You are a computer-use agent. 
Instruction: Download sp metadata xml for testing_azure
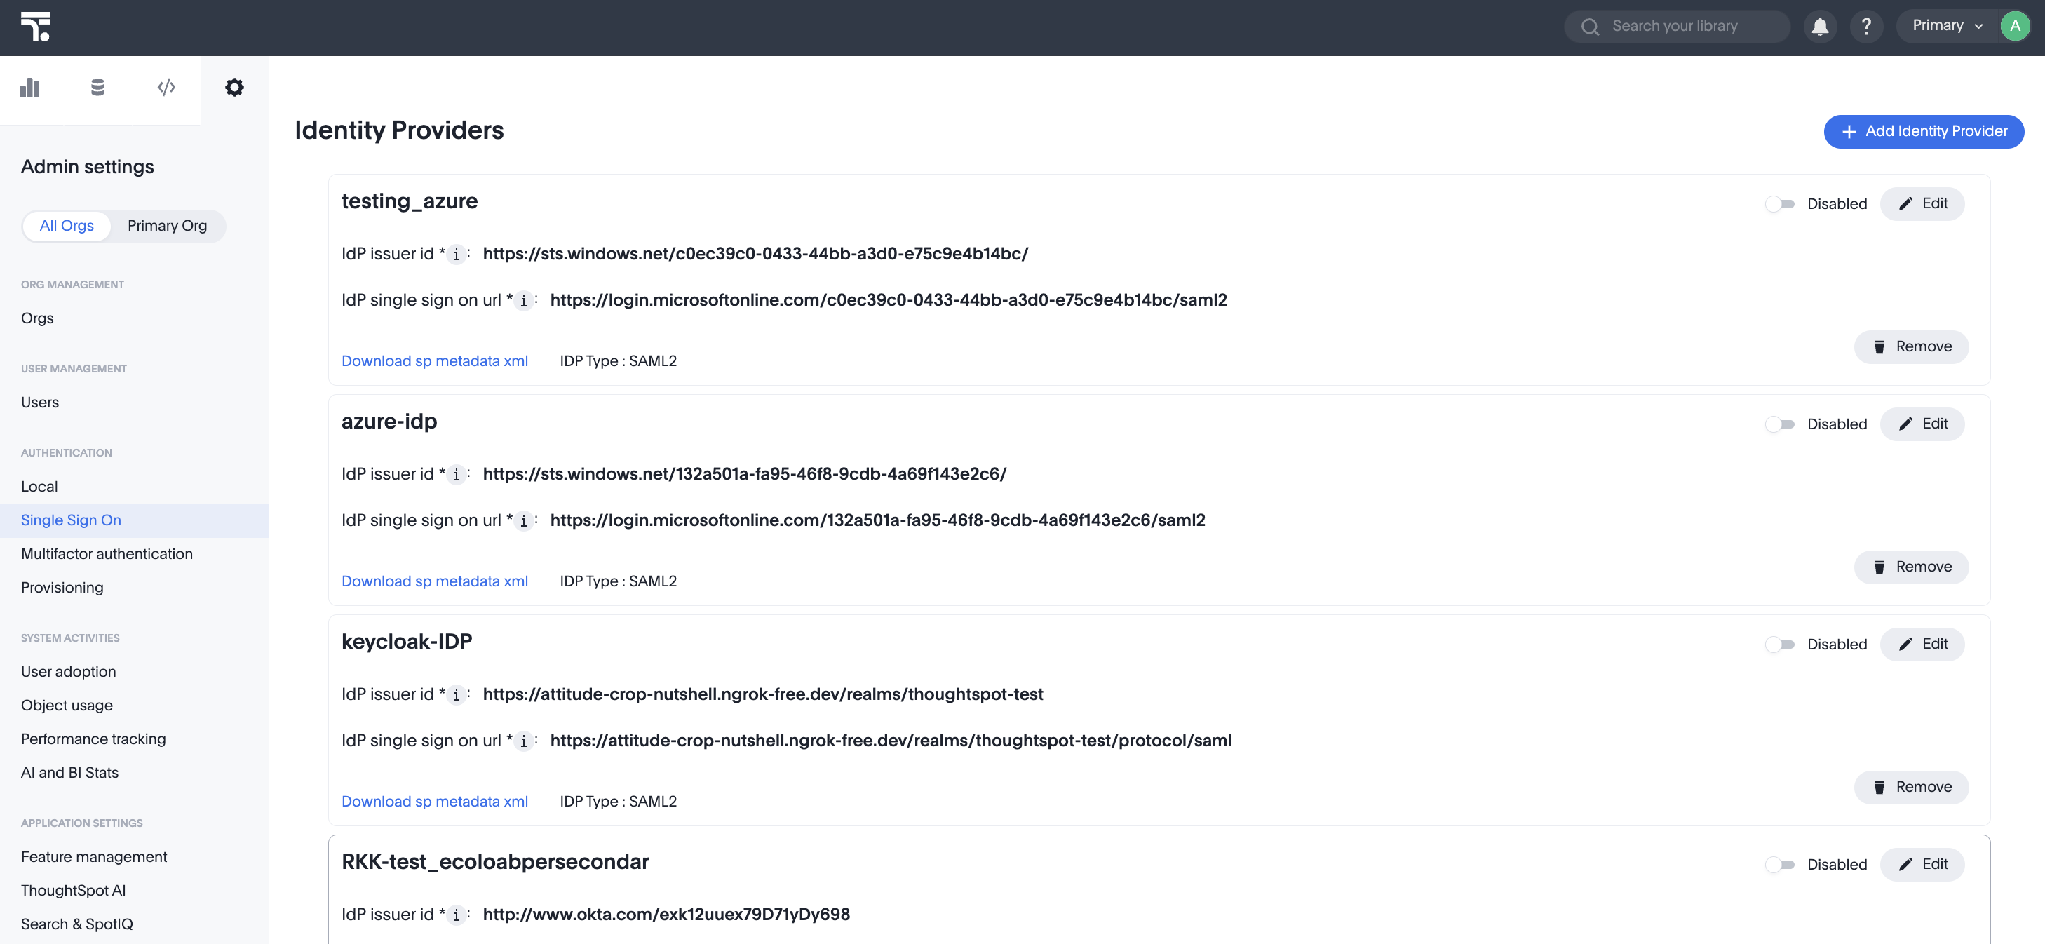435,361
